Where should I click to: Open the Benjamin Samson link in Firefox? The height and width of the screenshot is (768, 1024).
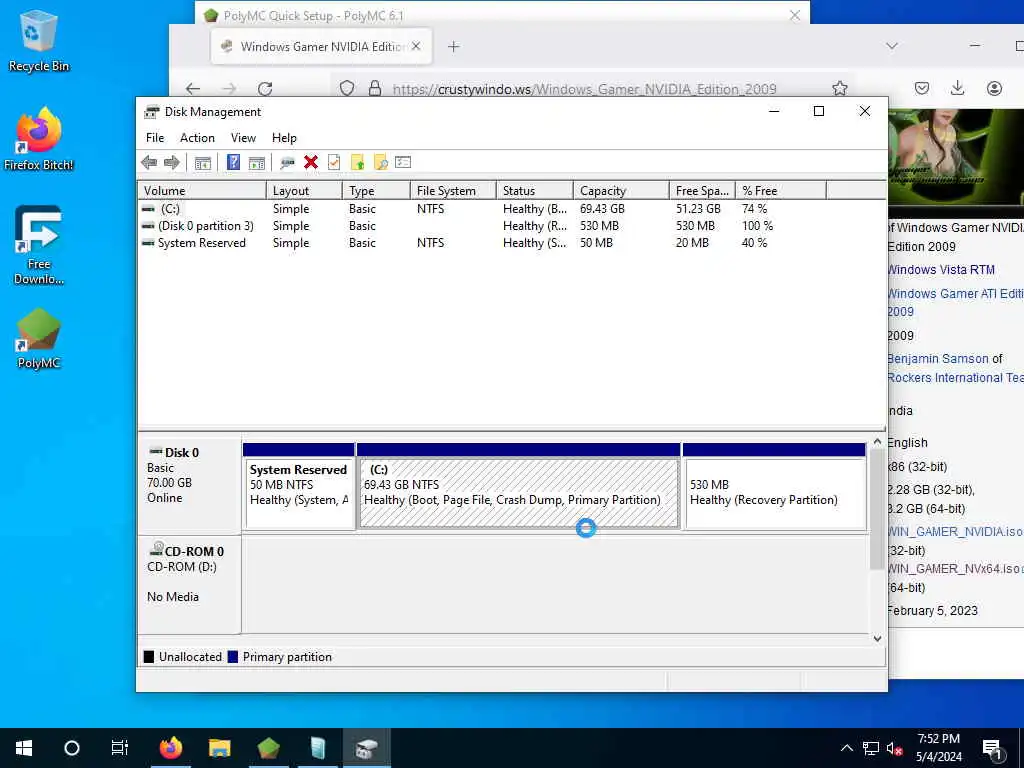click(938, 359)
